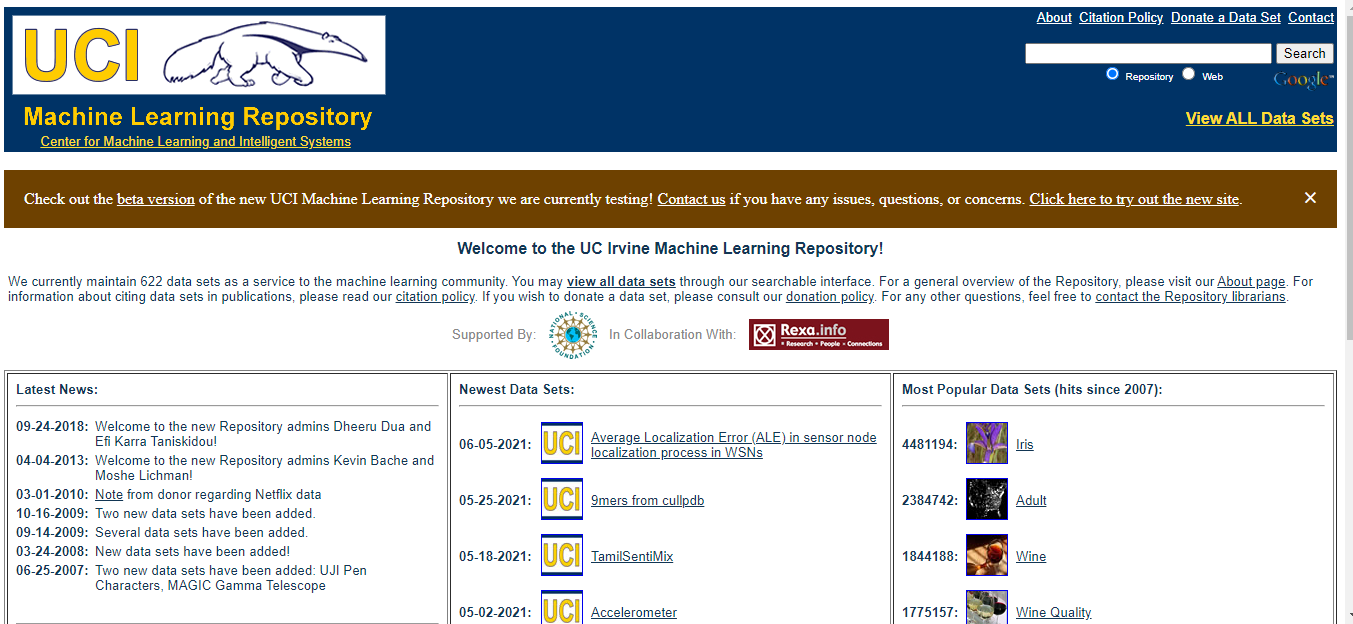The height and width of the screenshot is (624, 1353).
Task: Open 9mers from cullpdb dataset link
Action: coord(647,500)
